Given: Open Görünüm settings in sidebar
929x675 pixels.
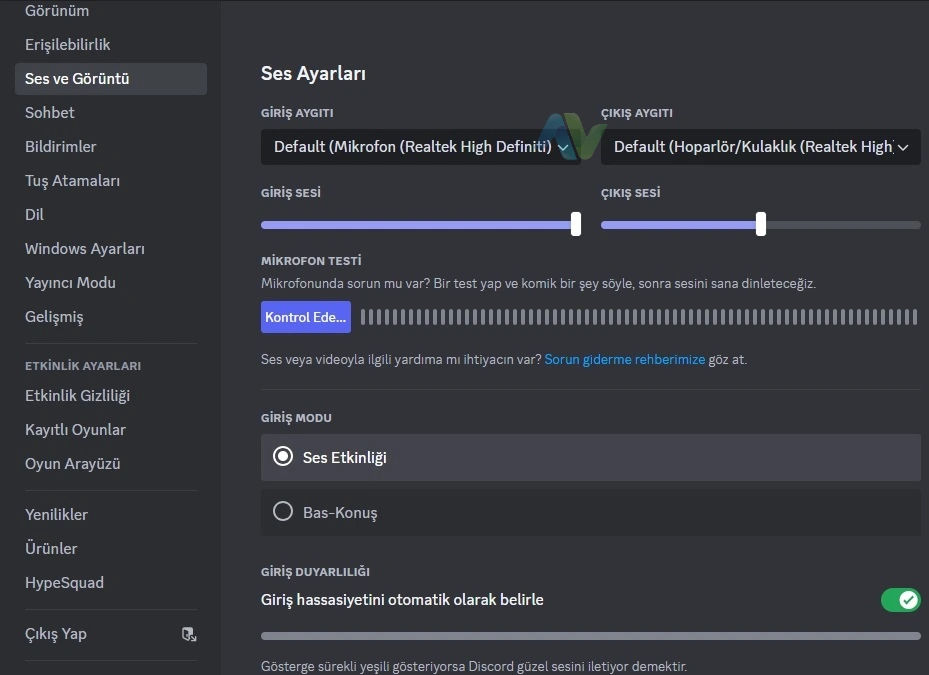Looking at the screenshot, I should point(57,11).
